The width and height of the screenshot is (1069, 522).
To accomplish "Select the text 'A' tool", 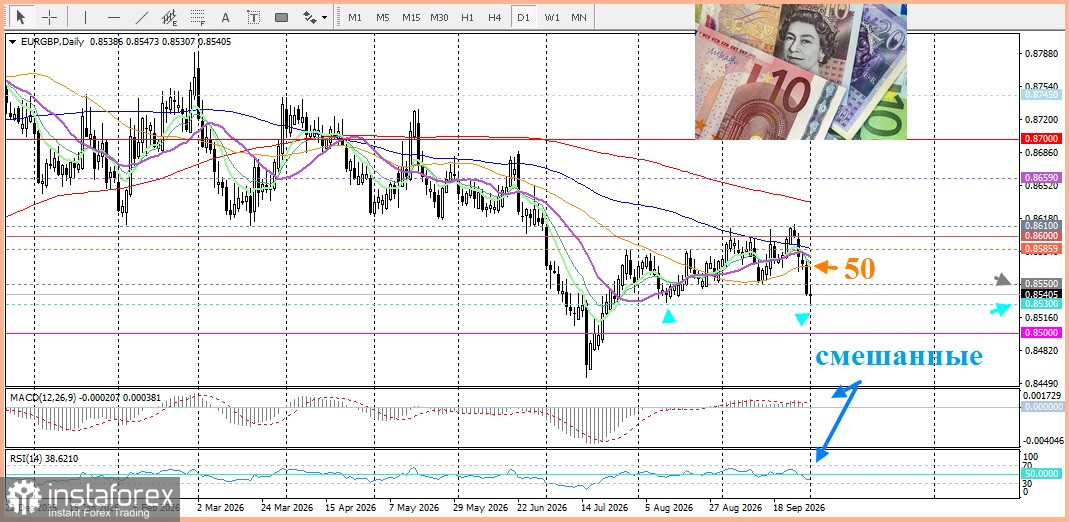I will [x=226, y=17].
